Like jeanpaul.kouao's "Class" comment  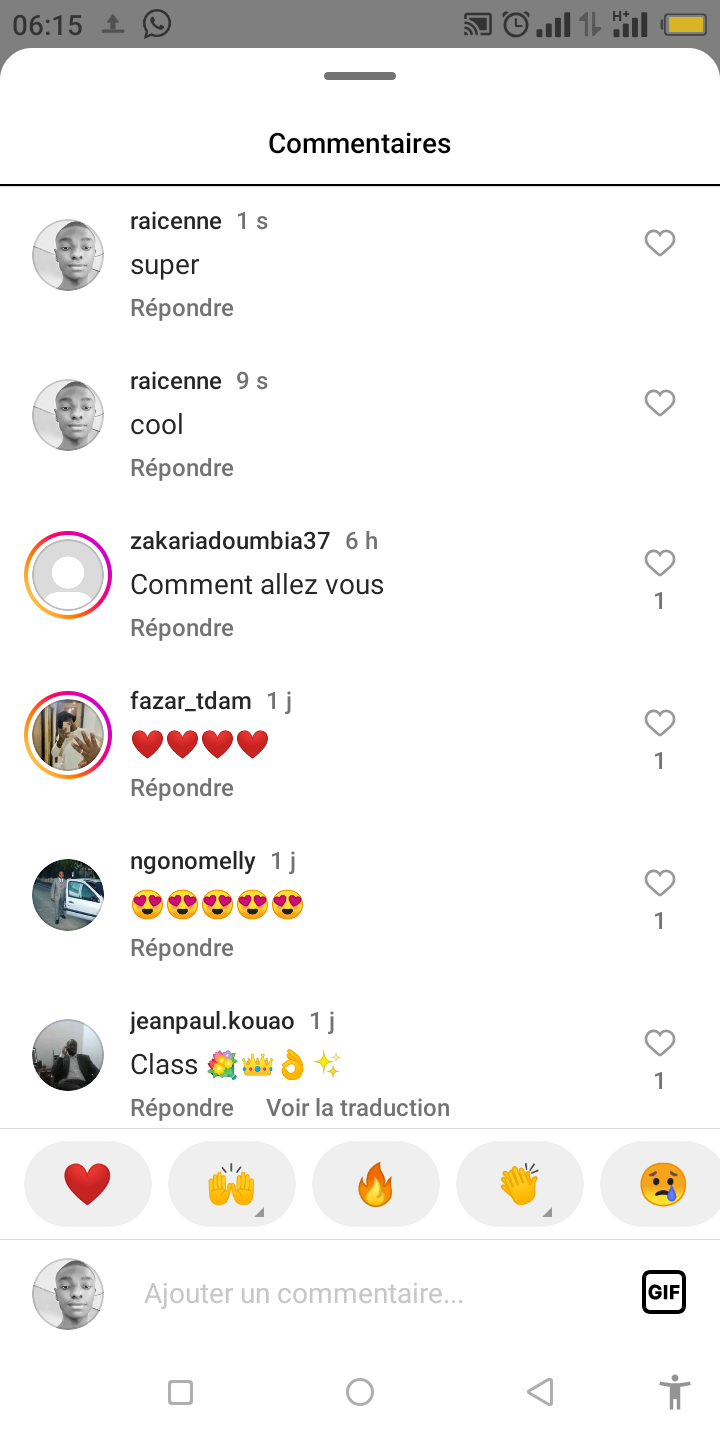tap(659, 1043)
